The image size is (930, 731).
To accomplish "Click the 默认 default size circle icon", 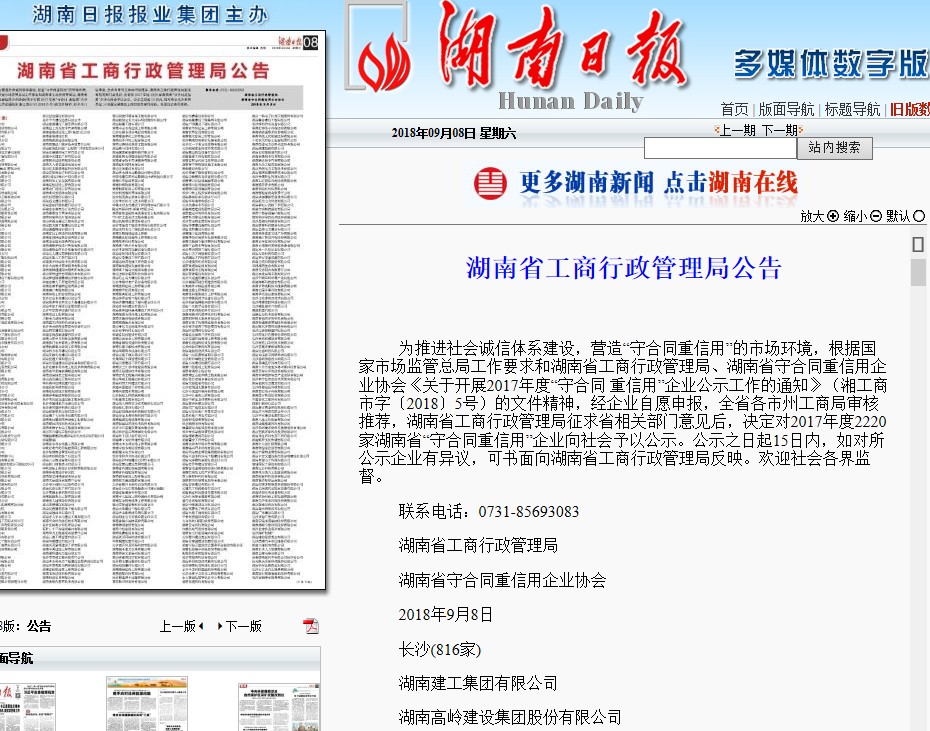I will point(919,216).
